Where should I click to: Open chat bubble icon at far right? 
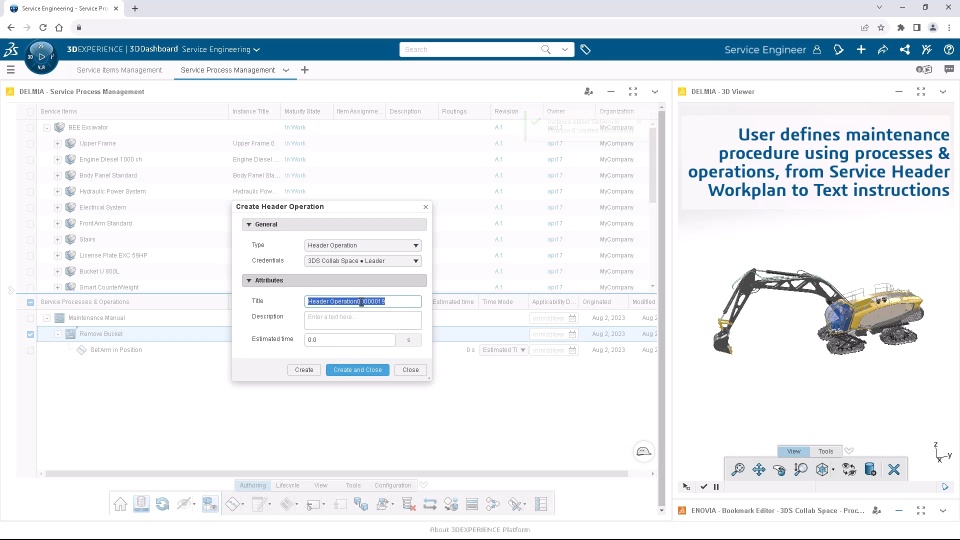949,70
